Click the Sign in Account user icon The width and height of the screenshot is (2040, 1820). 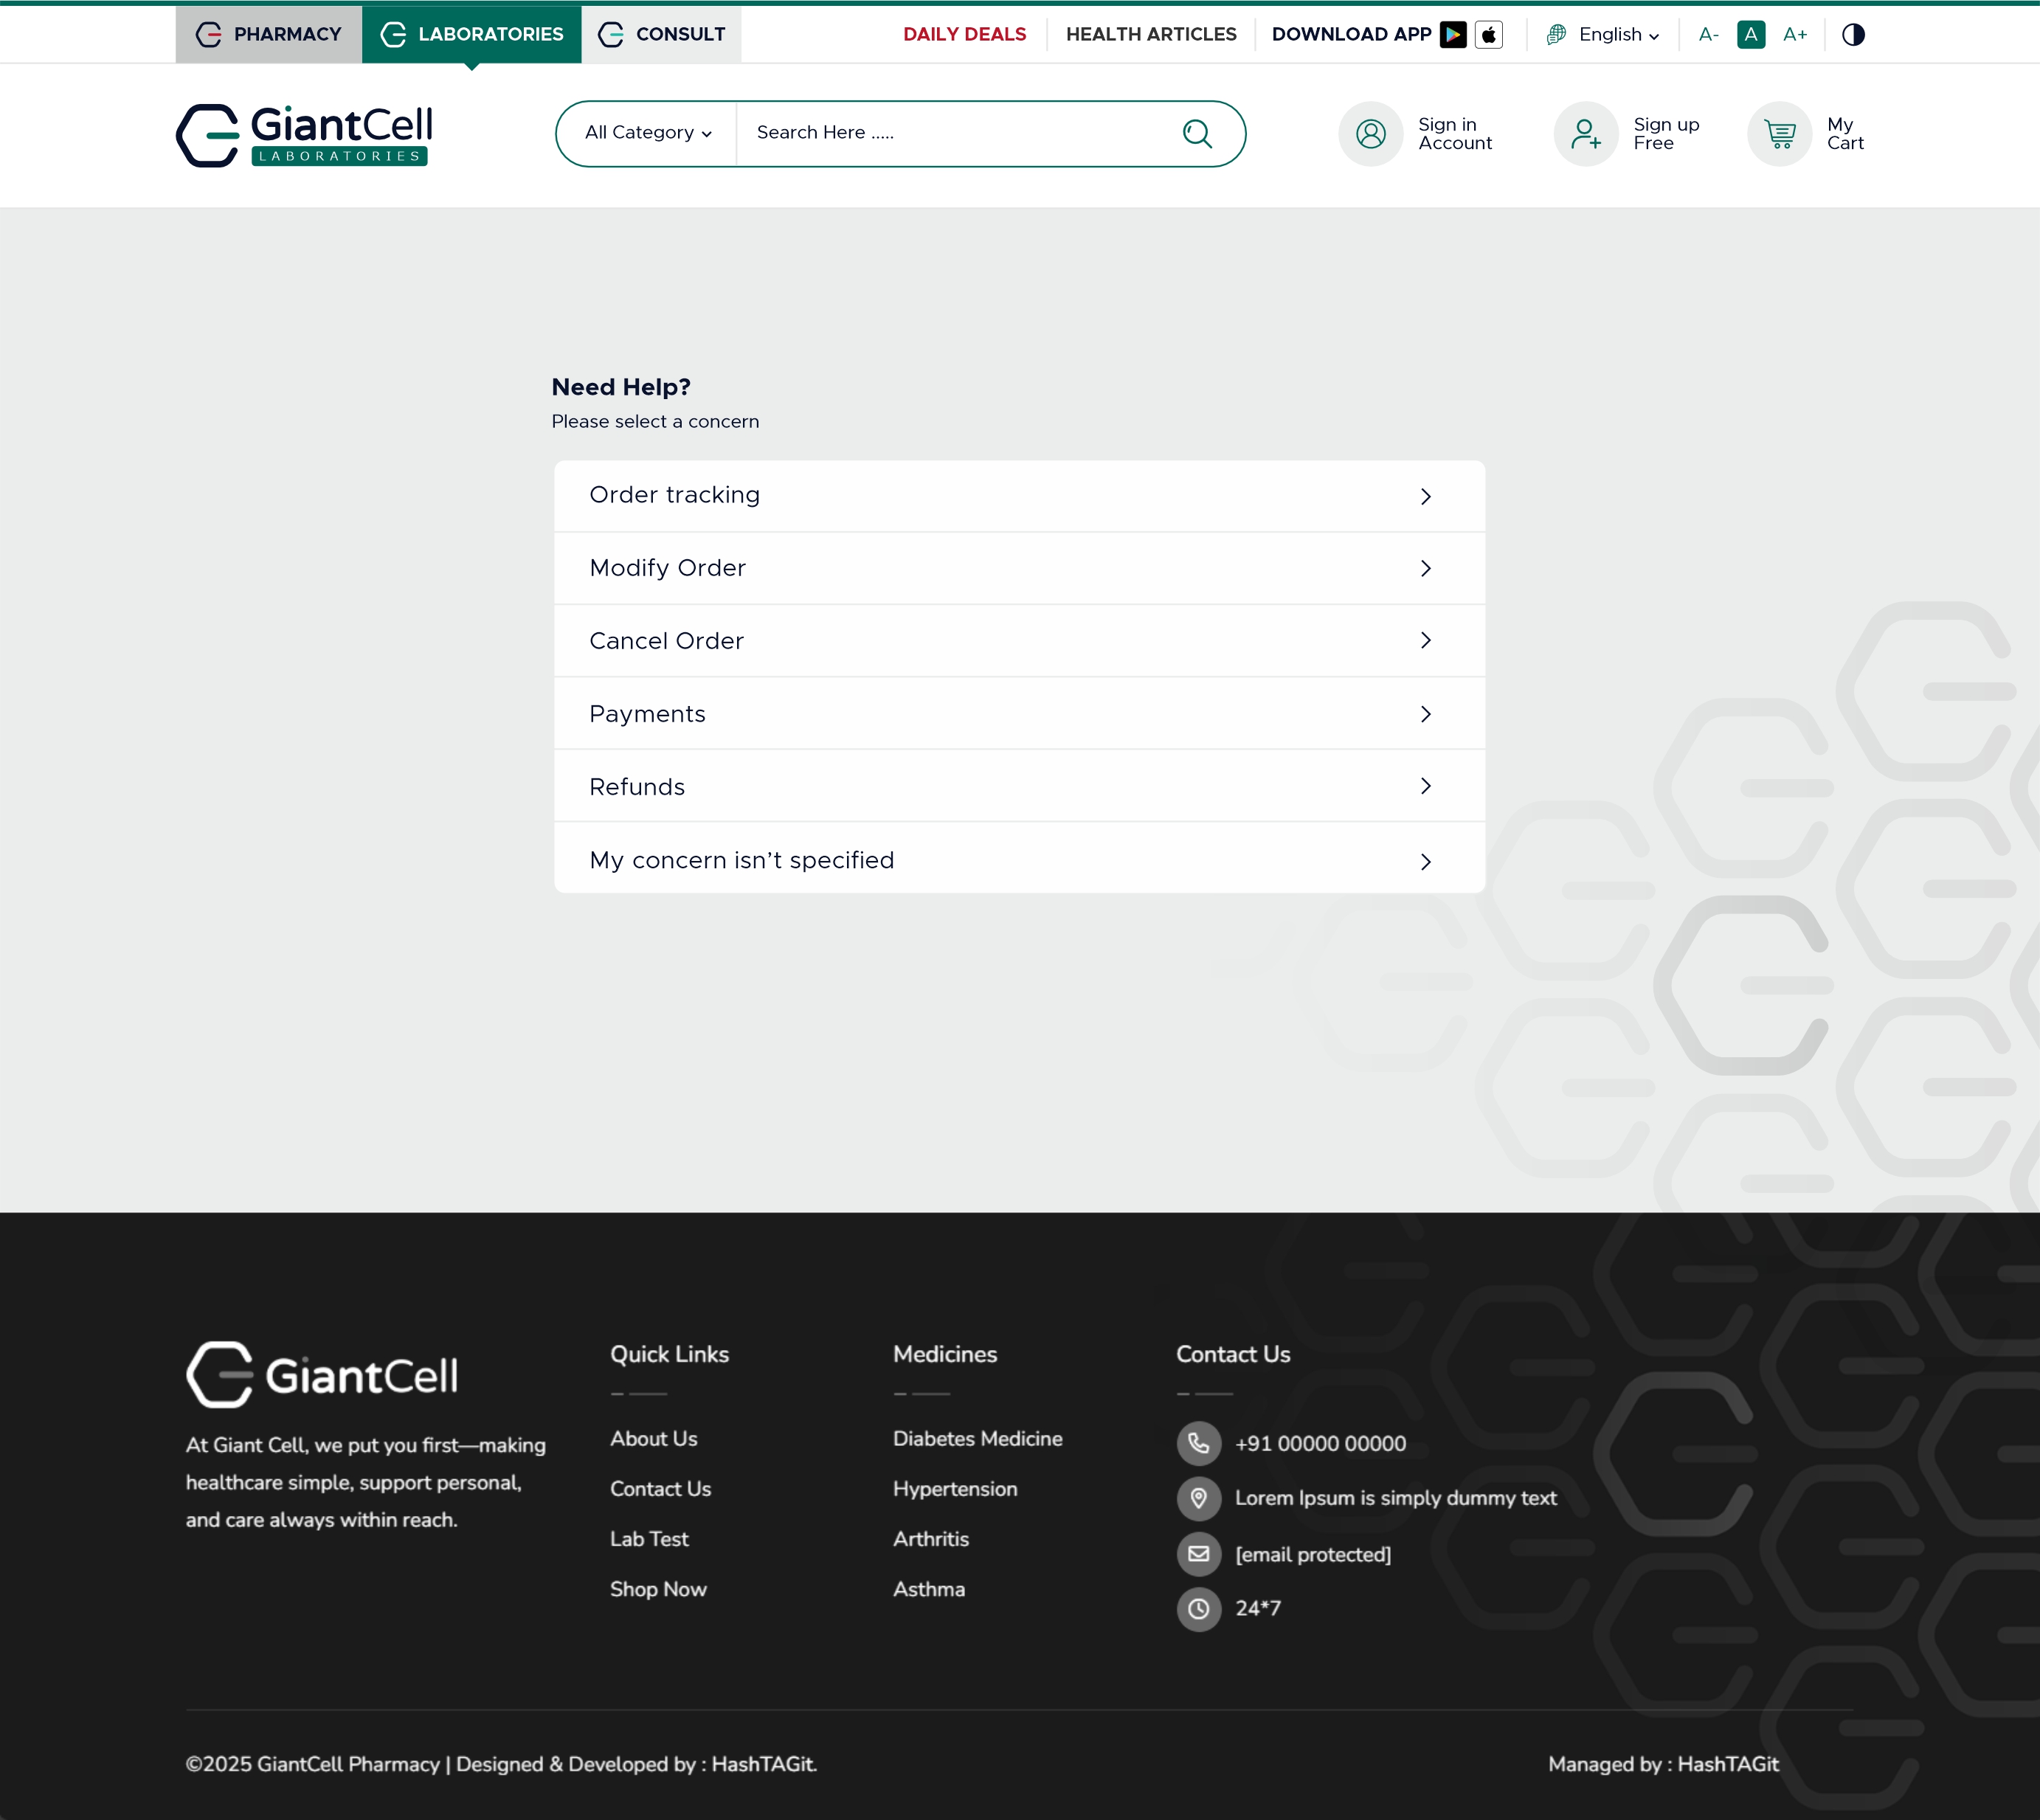(1371, 134)
